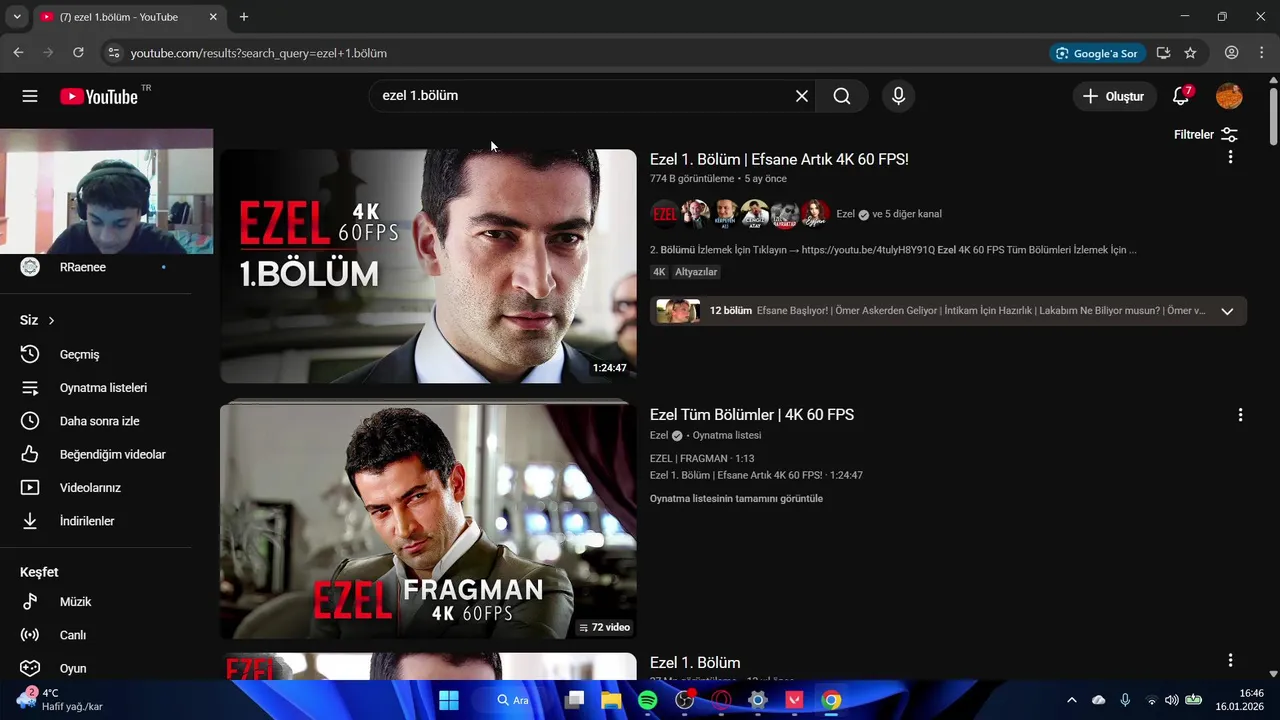Open title Ezel 1. Bölüm | Efsane Artık 4K 60 FPS!
The image size is (1280, 720).
[x=779, y=159]
